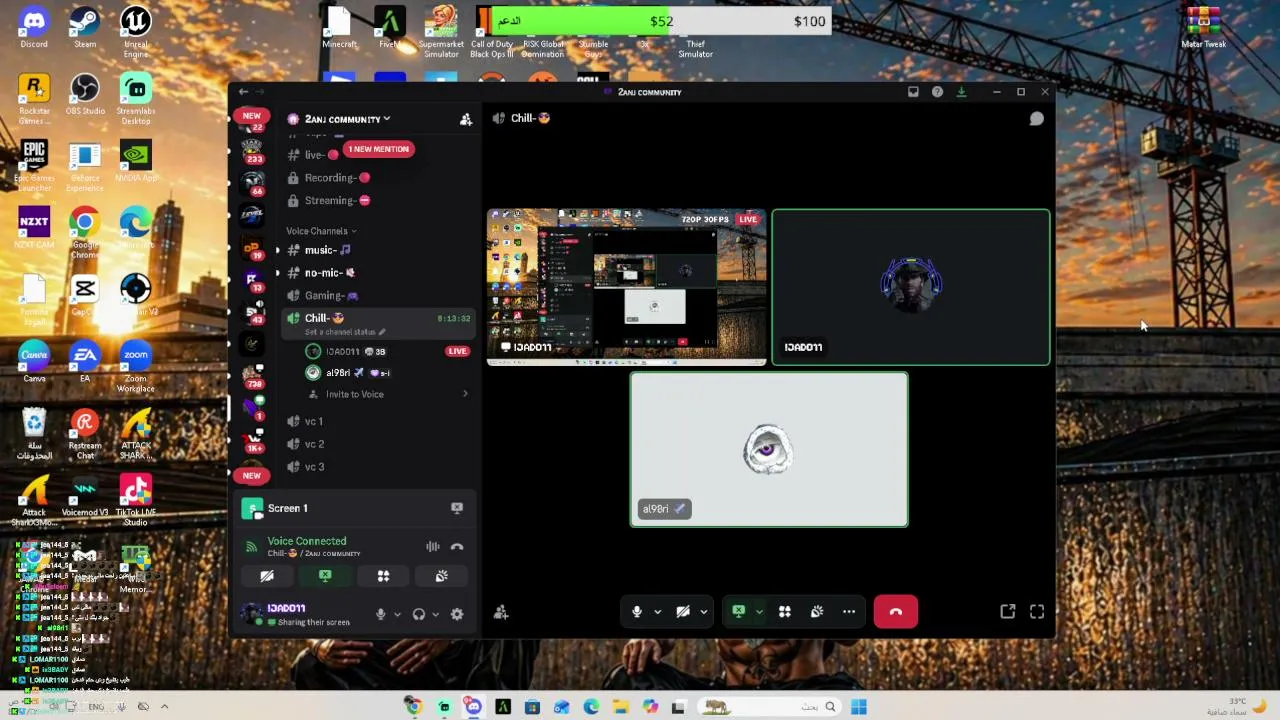This screenshot has width=1280, height=720.
Task: Toggle microphone mute in the call bar
Action: [x=637, y=612]
